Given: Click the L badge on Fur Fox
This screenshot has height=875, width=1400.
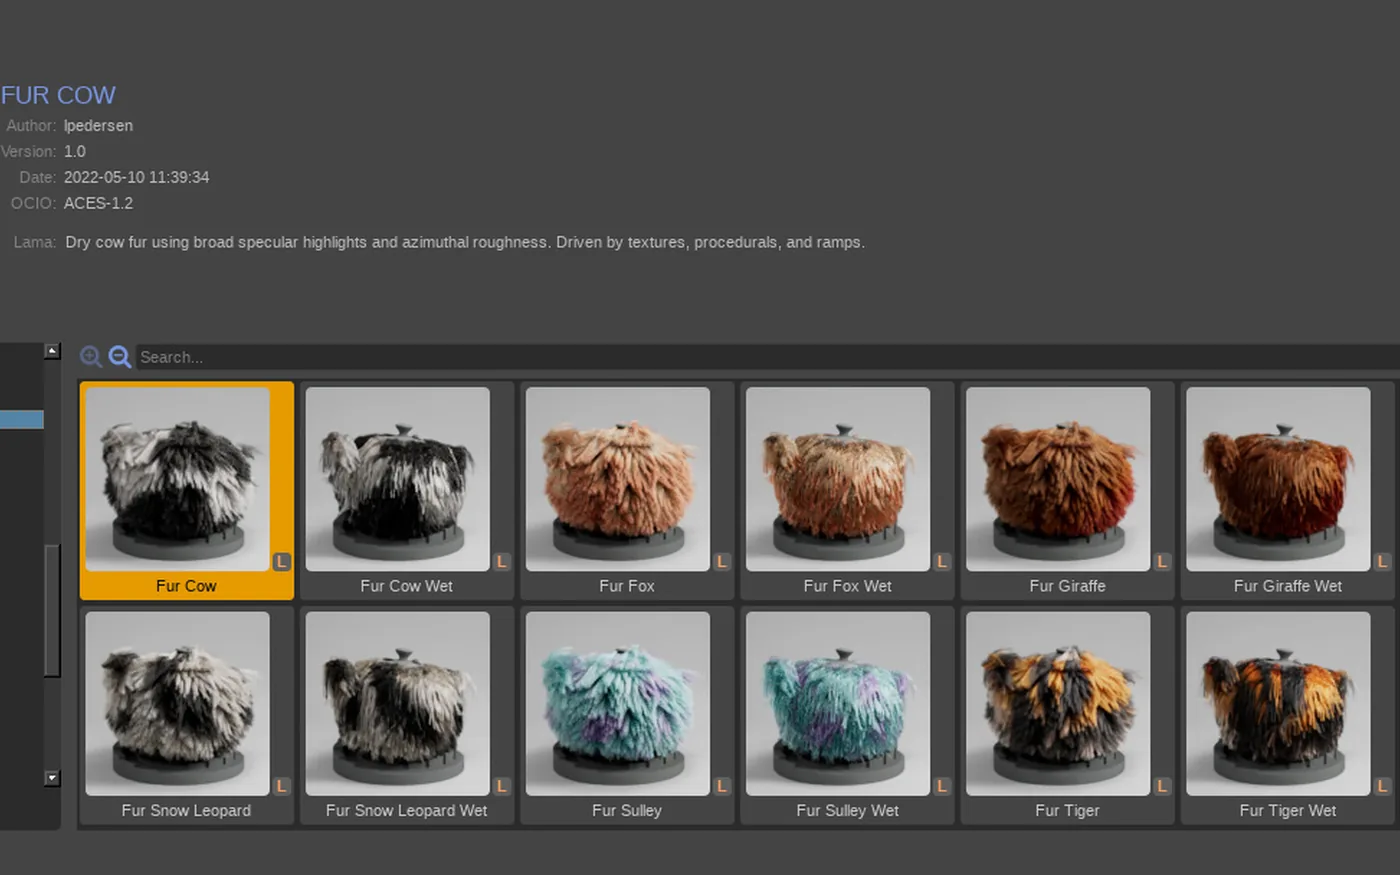Looking at the screenshot, I should pos(722,562).
